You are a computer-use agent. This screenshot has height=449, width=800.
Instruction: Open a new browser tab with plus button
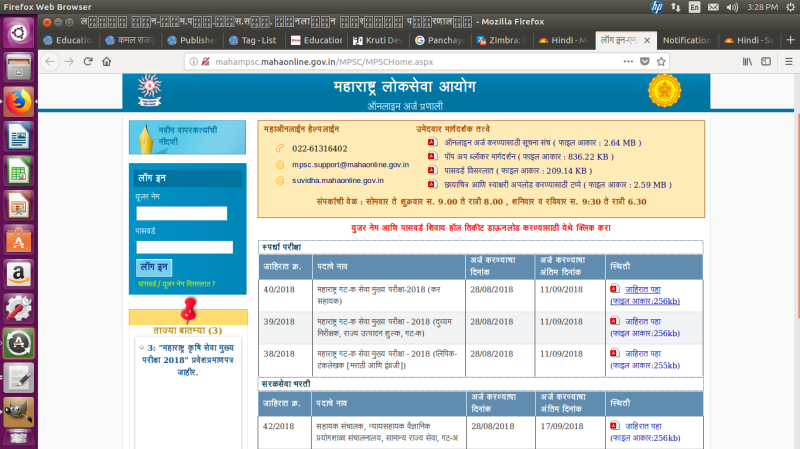point(790,40)
